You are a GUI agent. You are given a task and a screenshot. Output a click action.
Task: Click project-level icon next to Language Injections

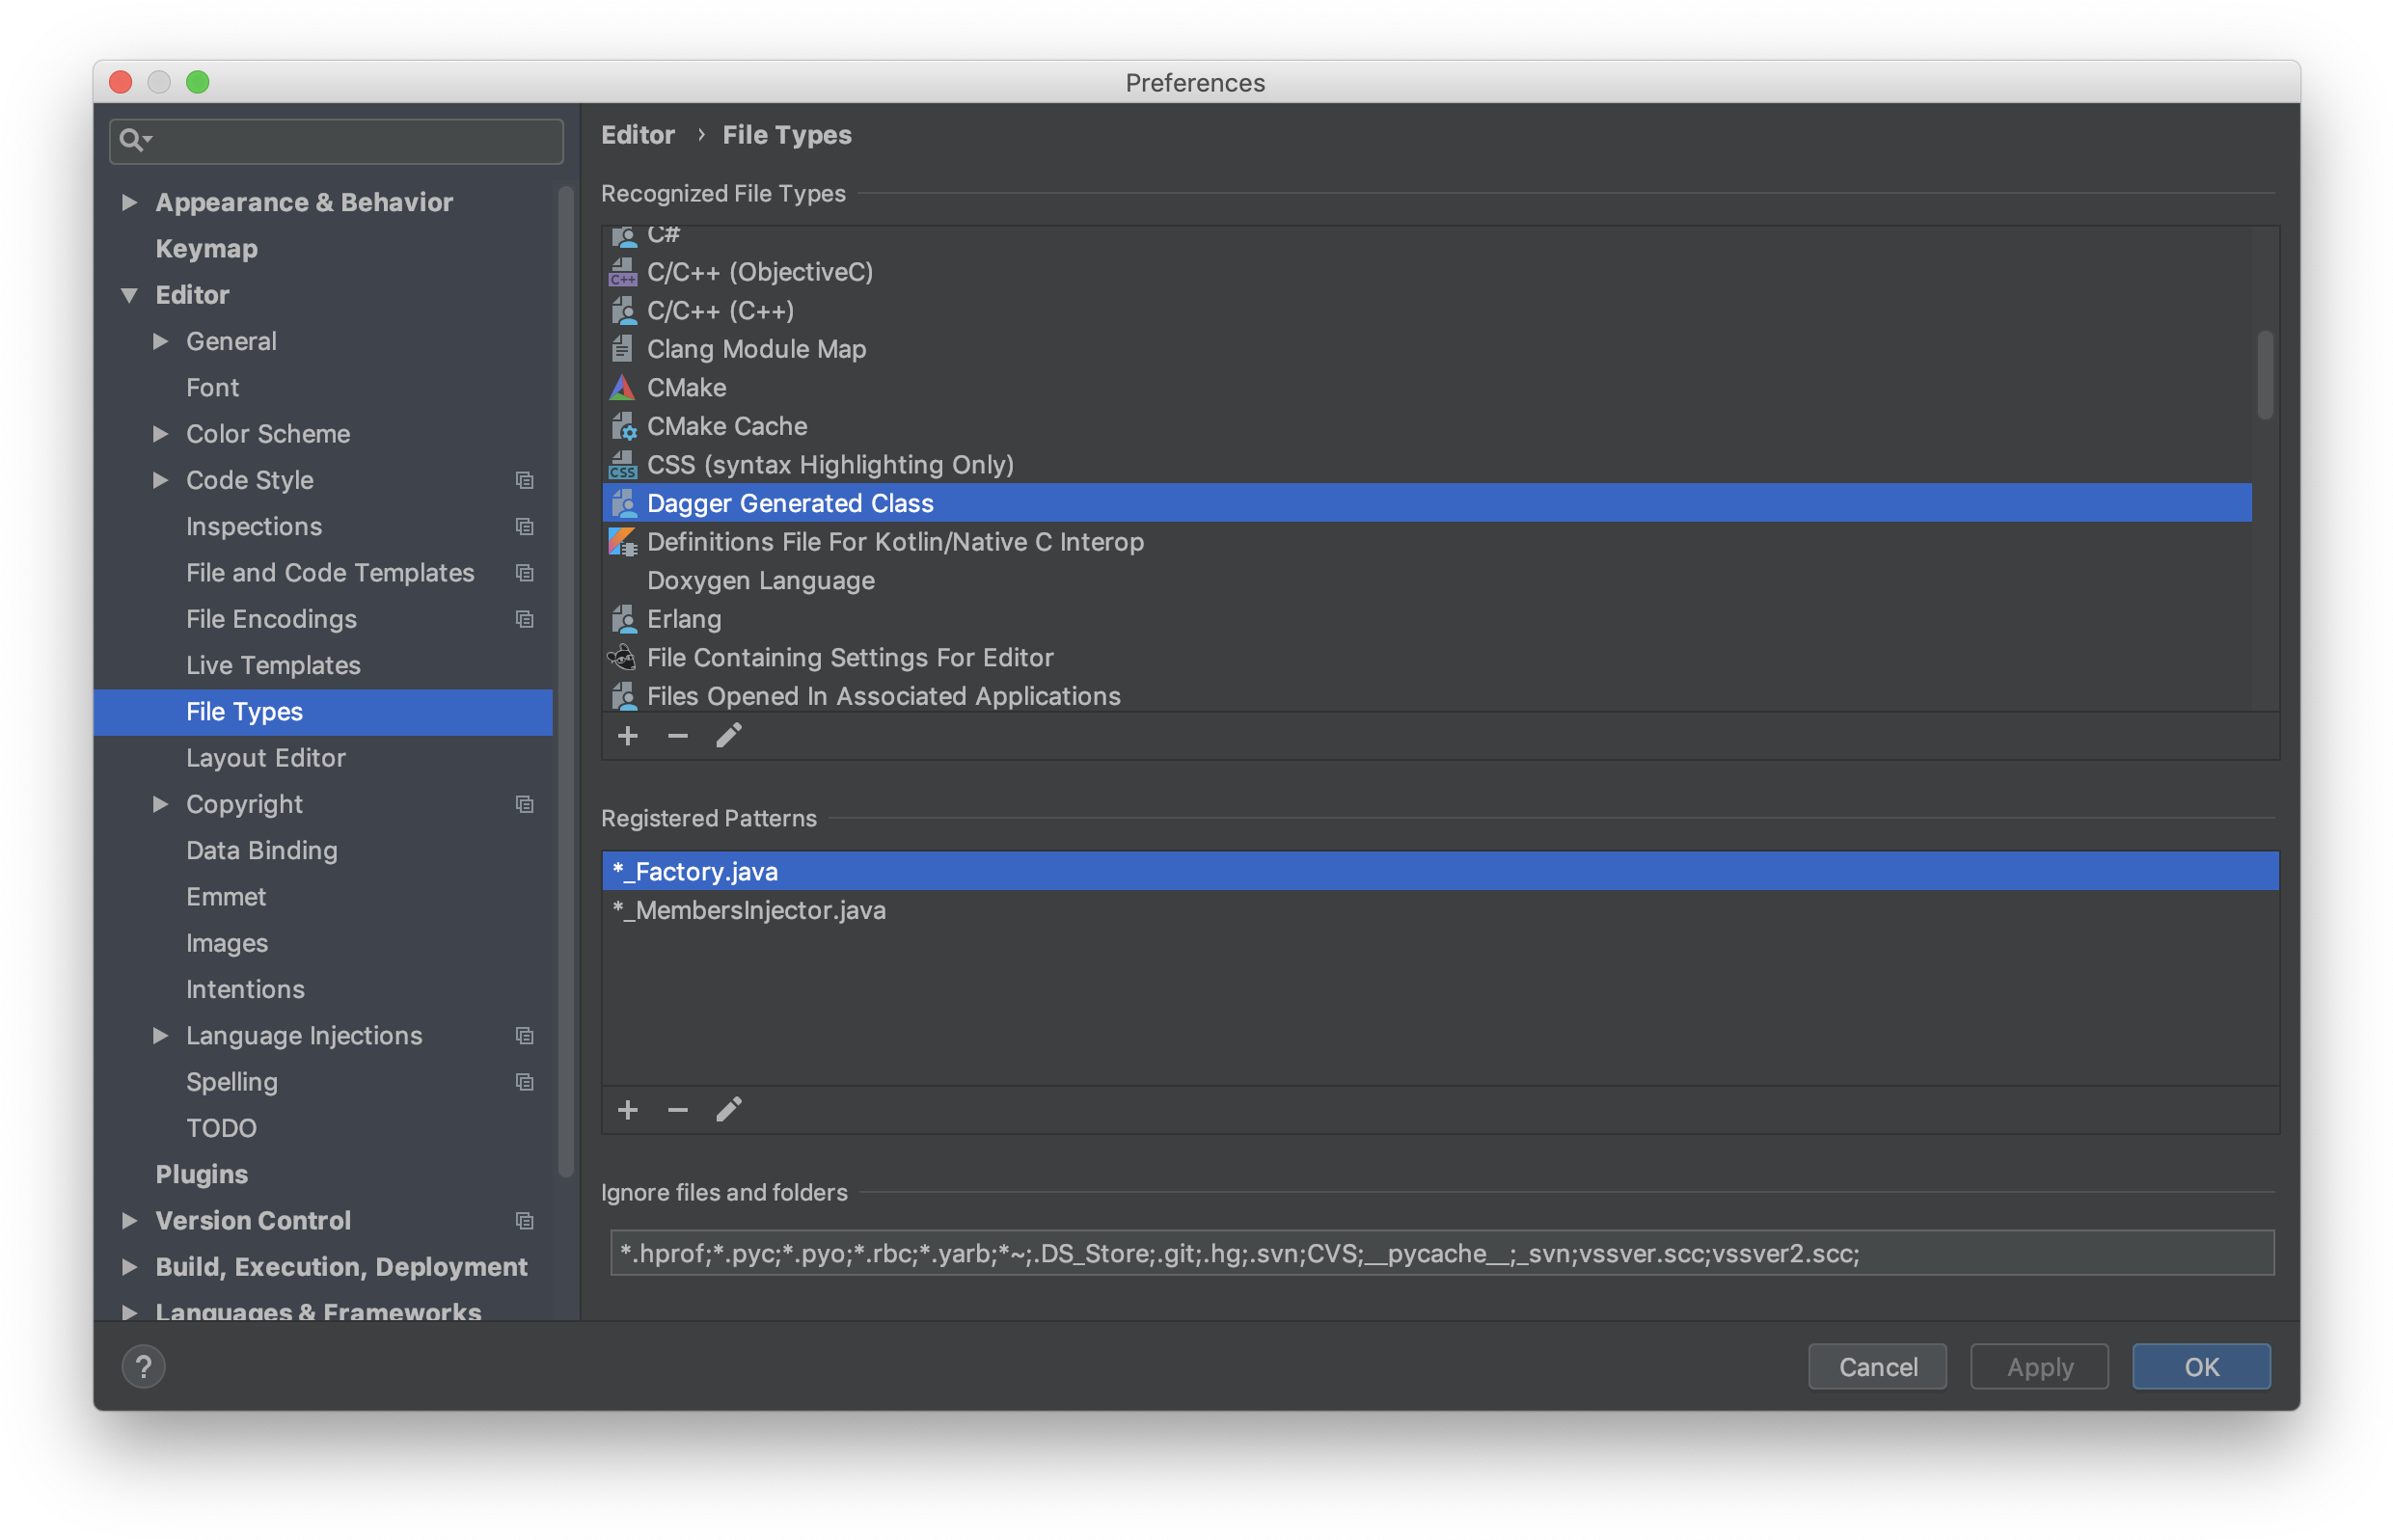(524, 1036)
